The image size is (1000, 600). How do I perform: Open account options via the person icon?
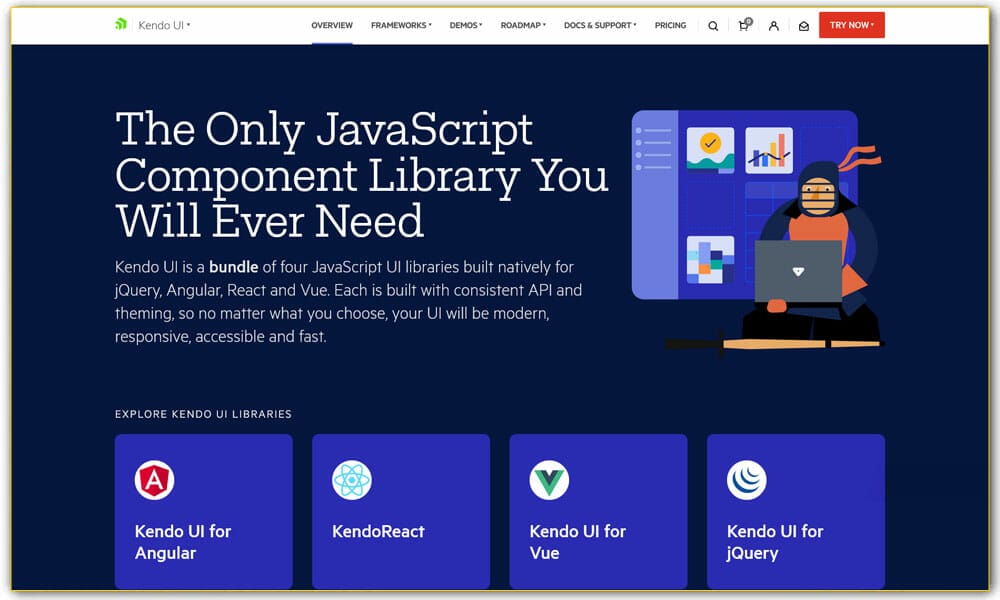pyautogui.click(x=772, y=25)
